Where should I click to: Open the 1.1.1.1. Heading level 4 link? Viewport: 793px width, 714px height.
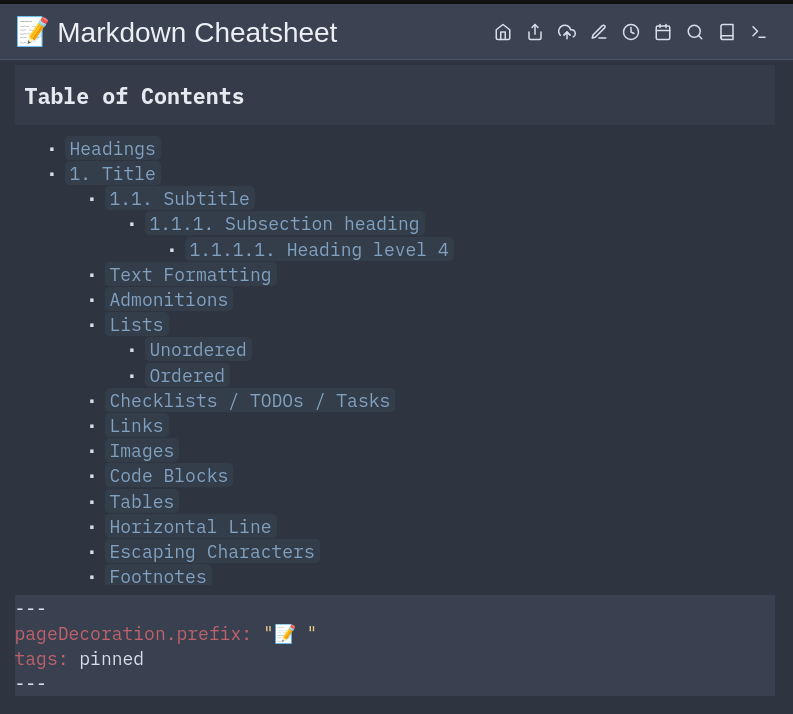tap(319, 250)
